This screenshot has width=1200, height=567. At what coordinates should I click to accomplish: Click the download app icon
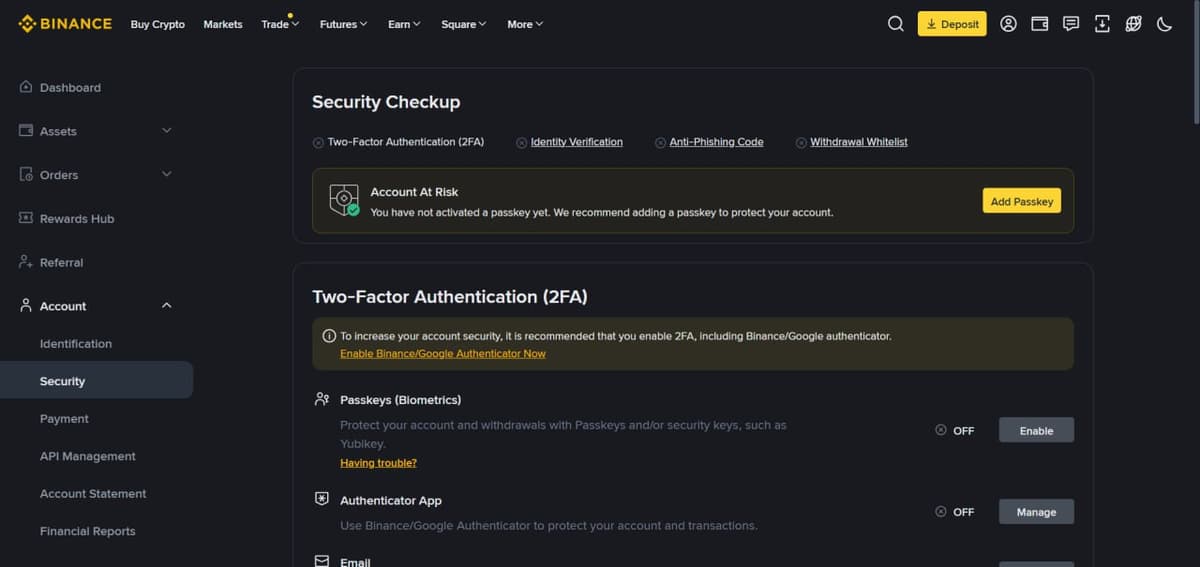(1102, 24)
